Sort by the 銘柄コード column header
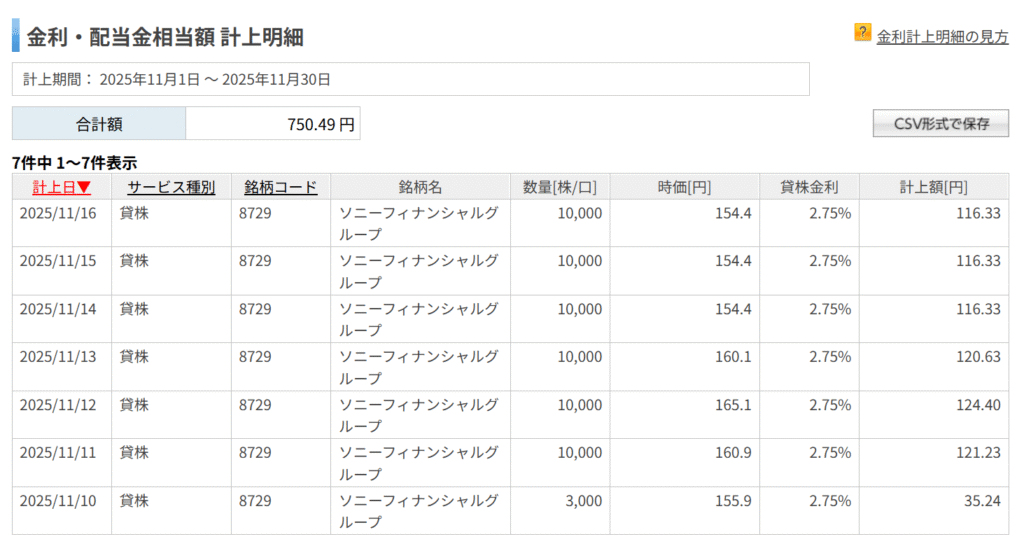 281,187
